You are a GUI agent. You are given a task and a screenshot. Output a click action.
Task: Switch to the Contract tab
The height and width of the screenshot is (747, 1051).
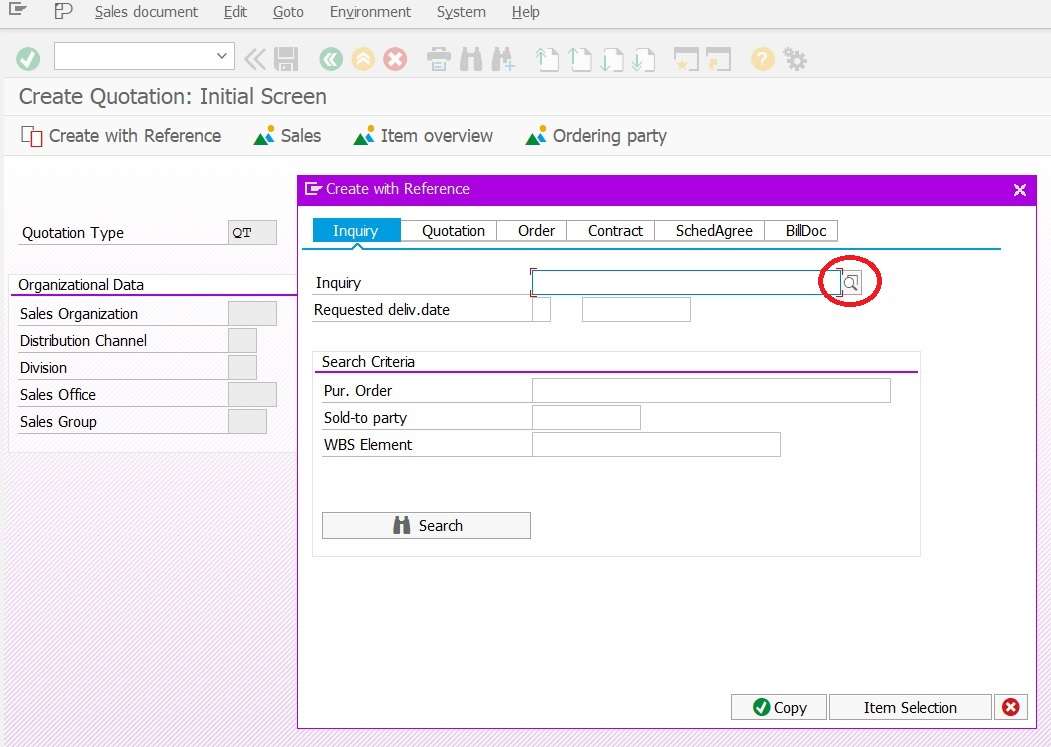pyautogui.click(x=611, y=230)
